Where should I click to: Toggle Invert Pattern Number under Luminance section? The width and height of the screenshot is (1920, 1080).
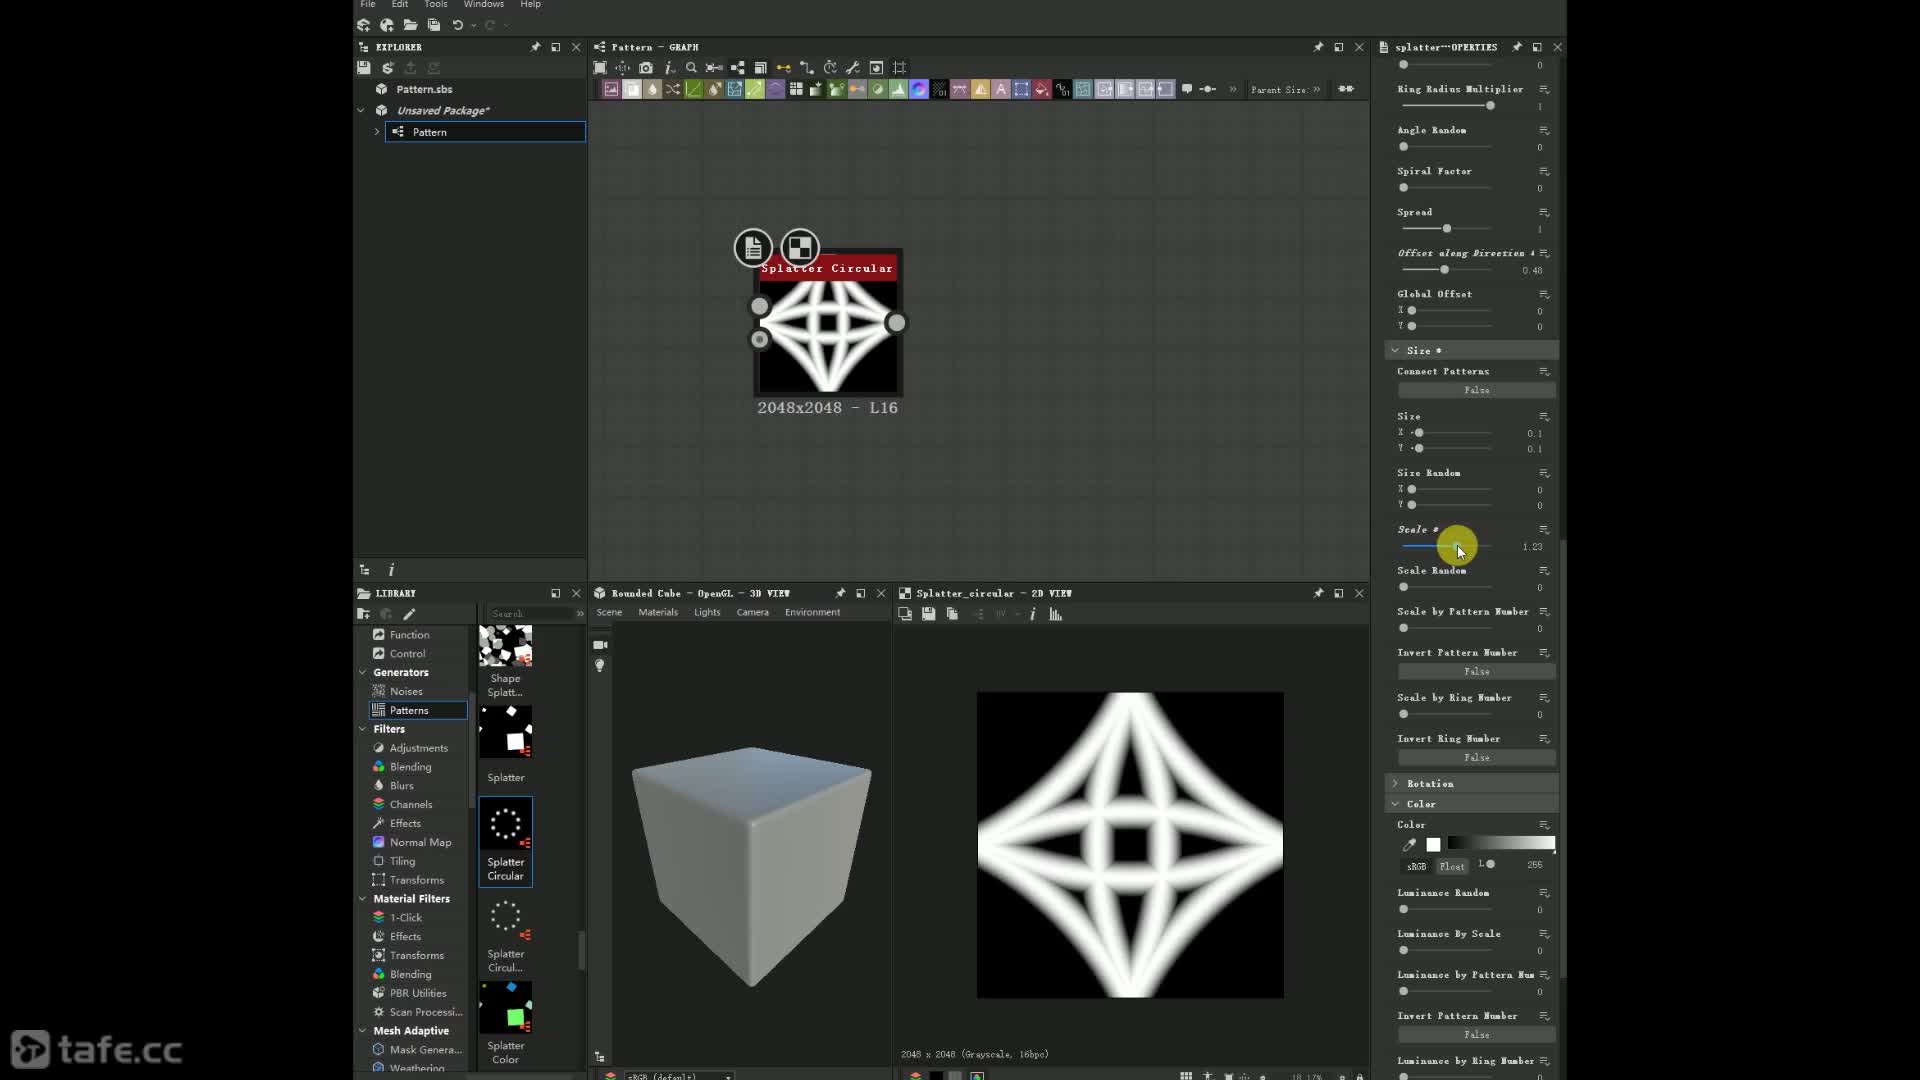click(x=1476, y=1035)
